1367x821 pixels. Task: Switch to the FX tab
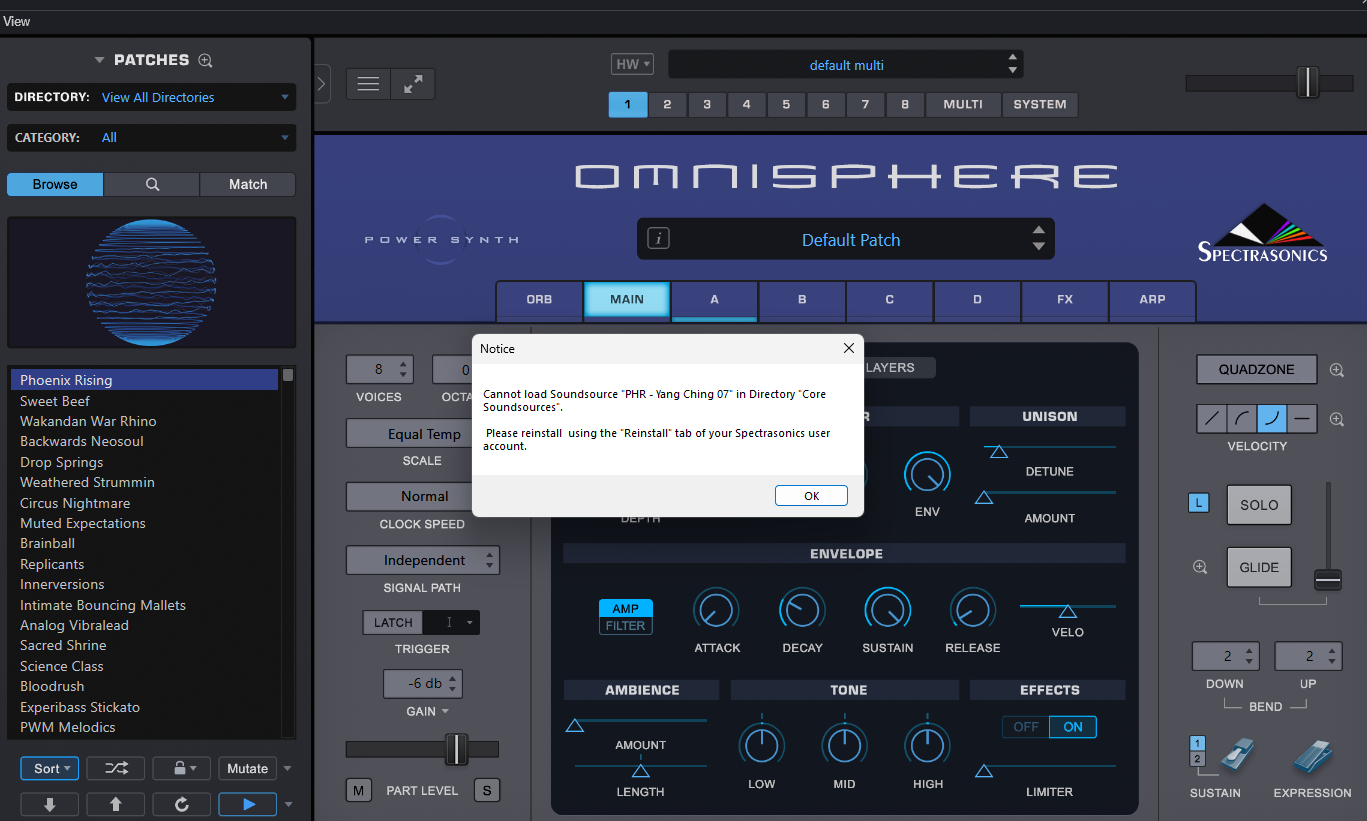(x=1064, y=299)
